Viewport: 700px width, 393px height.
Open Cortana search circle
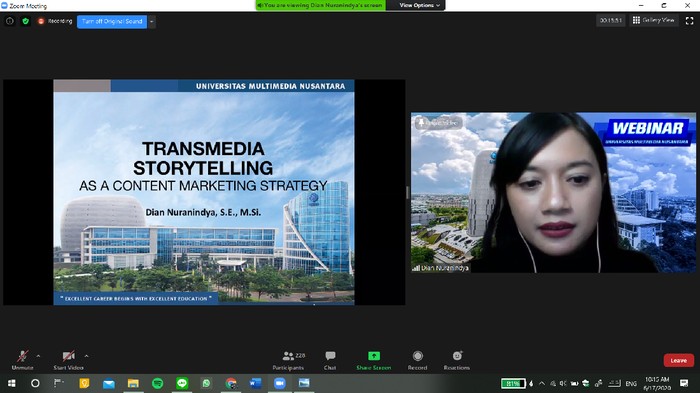point(35,383)
